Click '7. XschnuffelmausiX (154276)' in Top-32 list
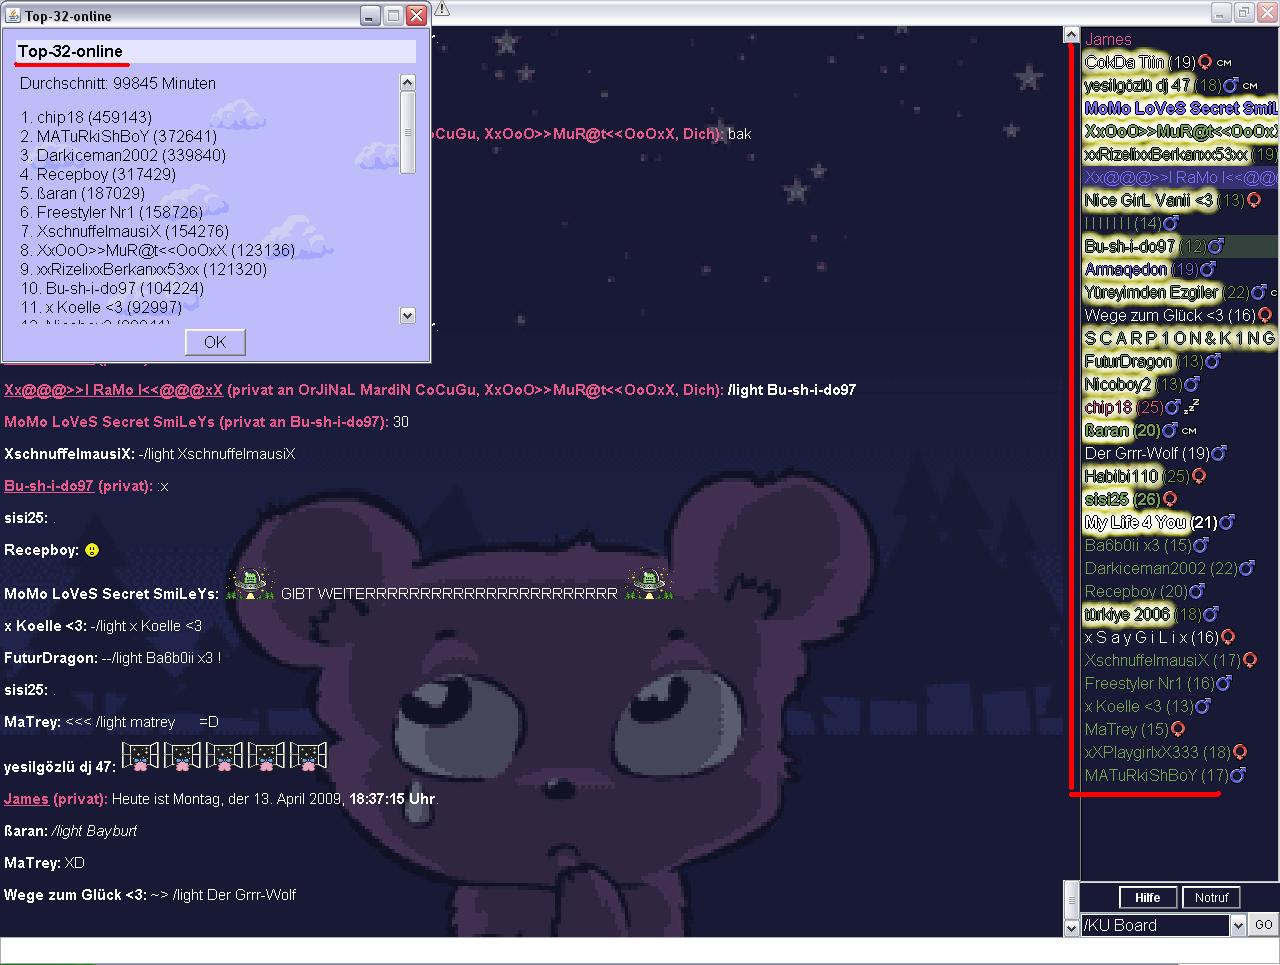 click(x=124, y=231)
